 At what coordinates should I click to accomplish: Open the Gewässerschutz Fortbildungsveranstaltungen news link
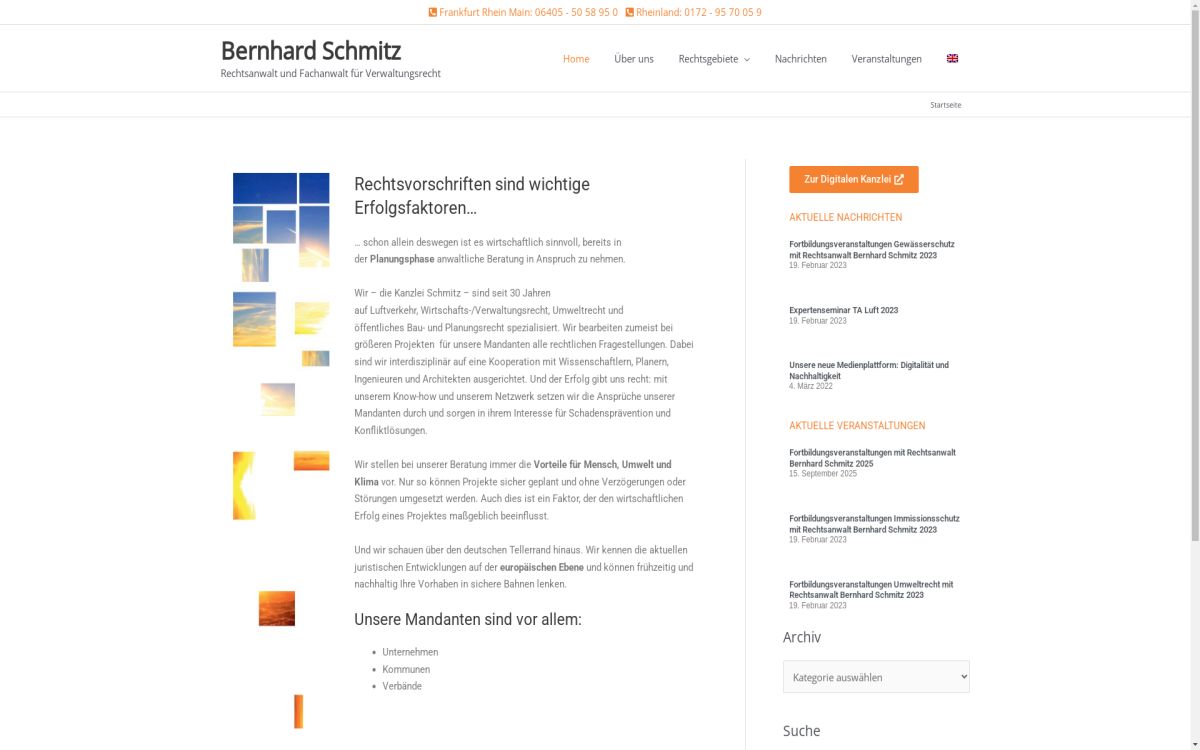871,248
